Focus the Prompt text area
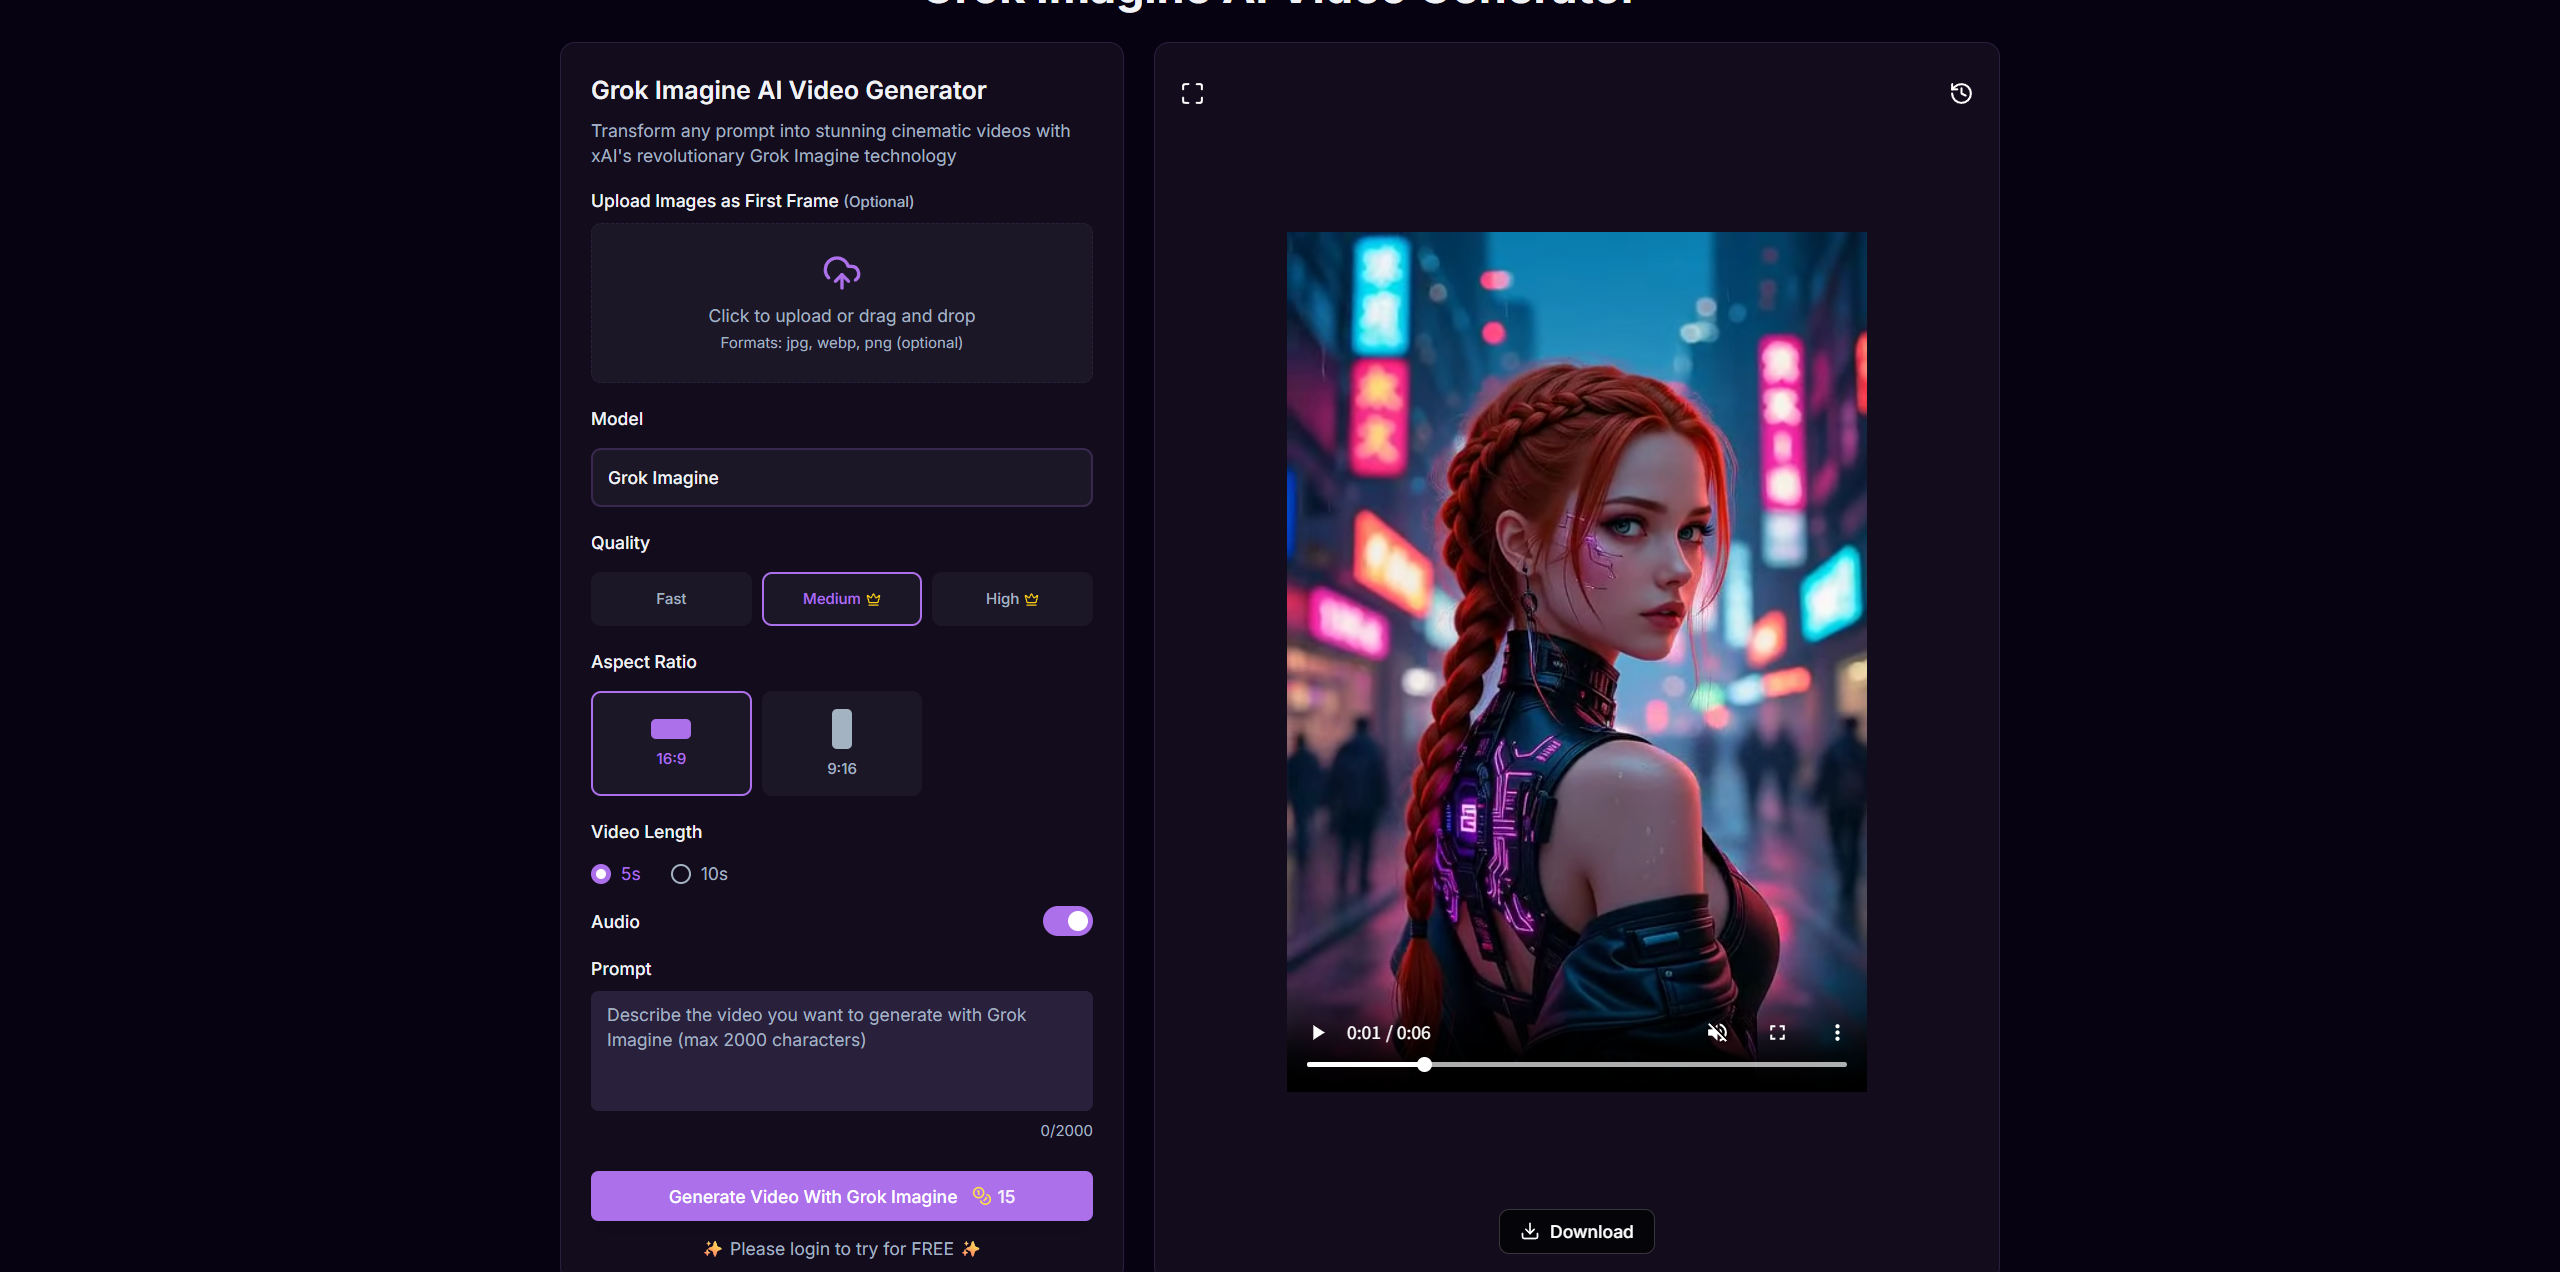 [841, 1050]
